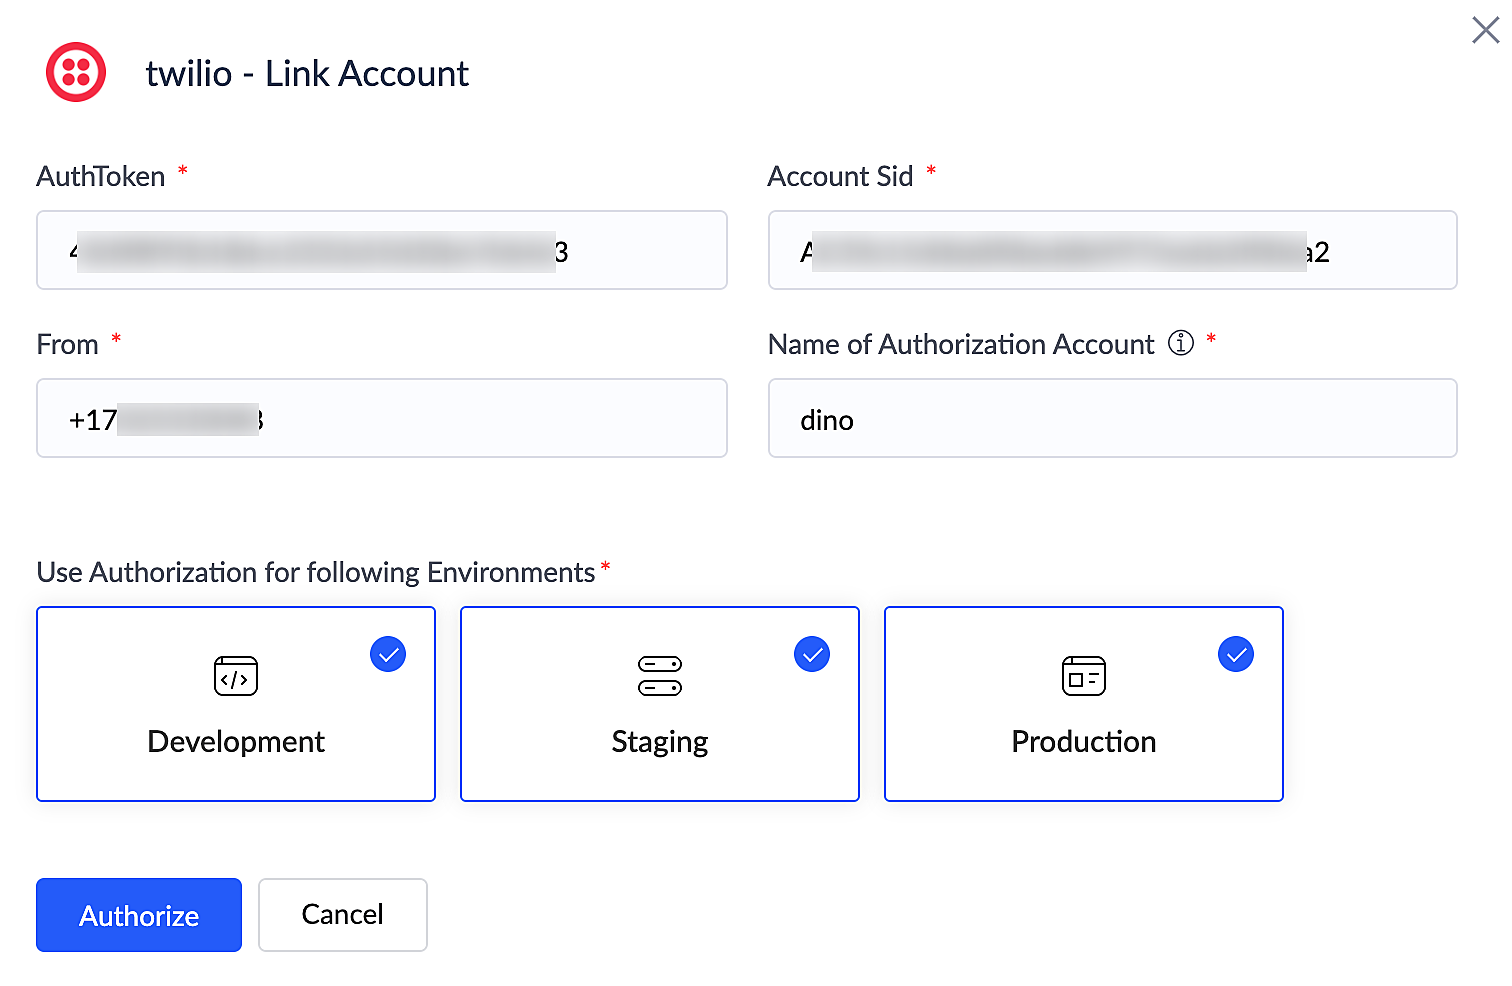Click the 'Use Authorization for following Environments' label
The width and height of the screenshot is (1512, 986).
pos(316,572)
